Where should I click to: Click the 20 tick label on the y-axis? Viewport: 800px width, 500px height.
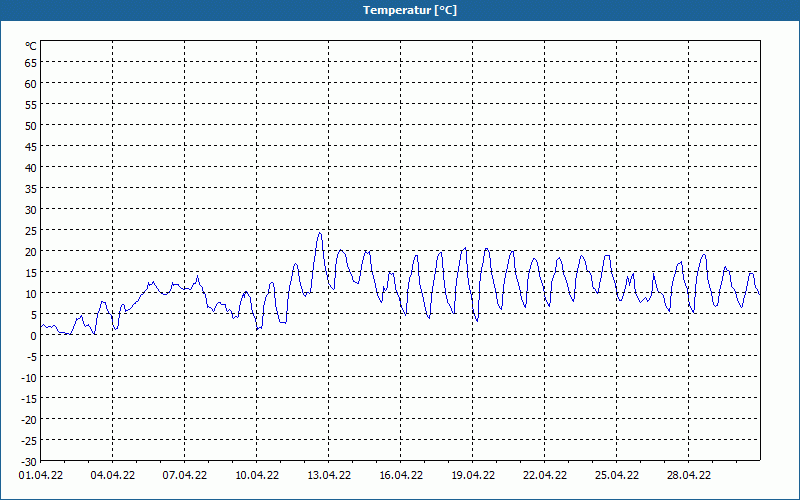30,251
